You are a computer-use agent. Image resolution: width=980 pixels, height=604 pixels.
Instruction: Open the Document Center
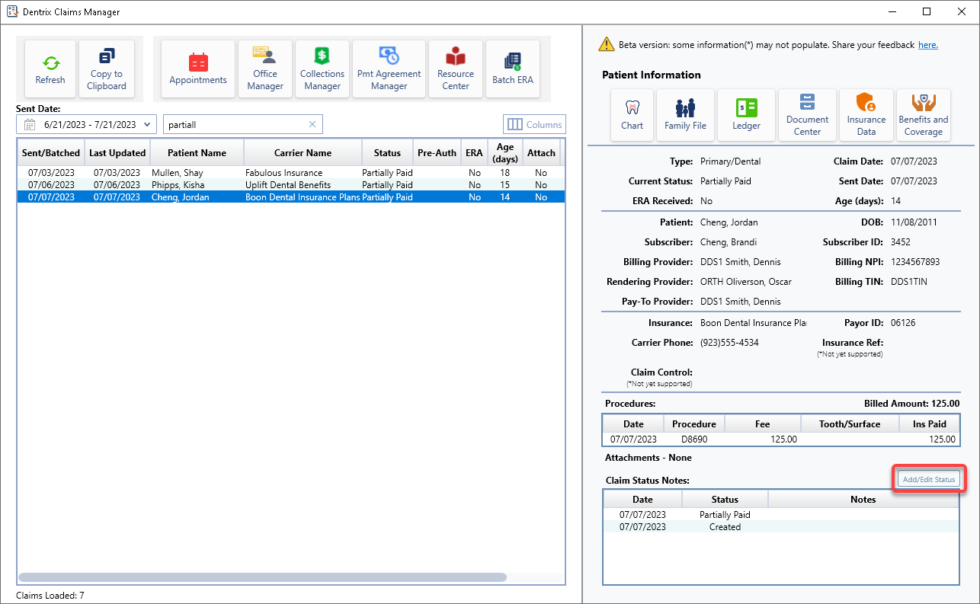click(807, 114)
